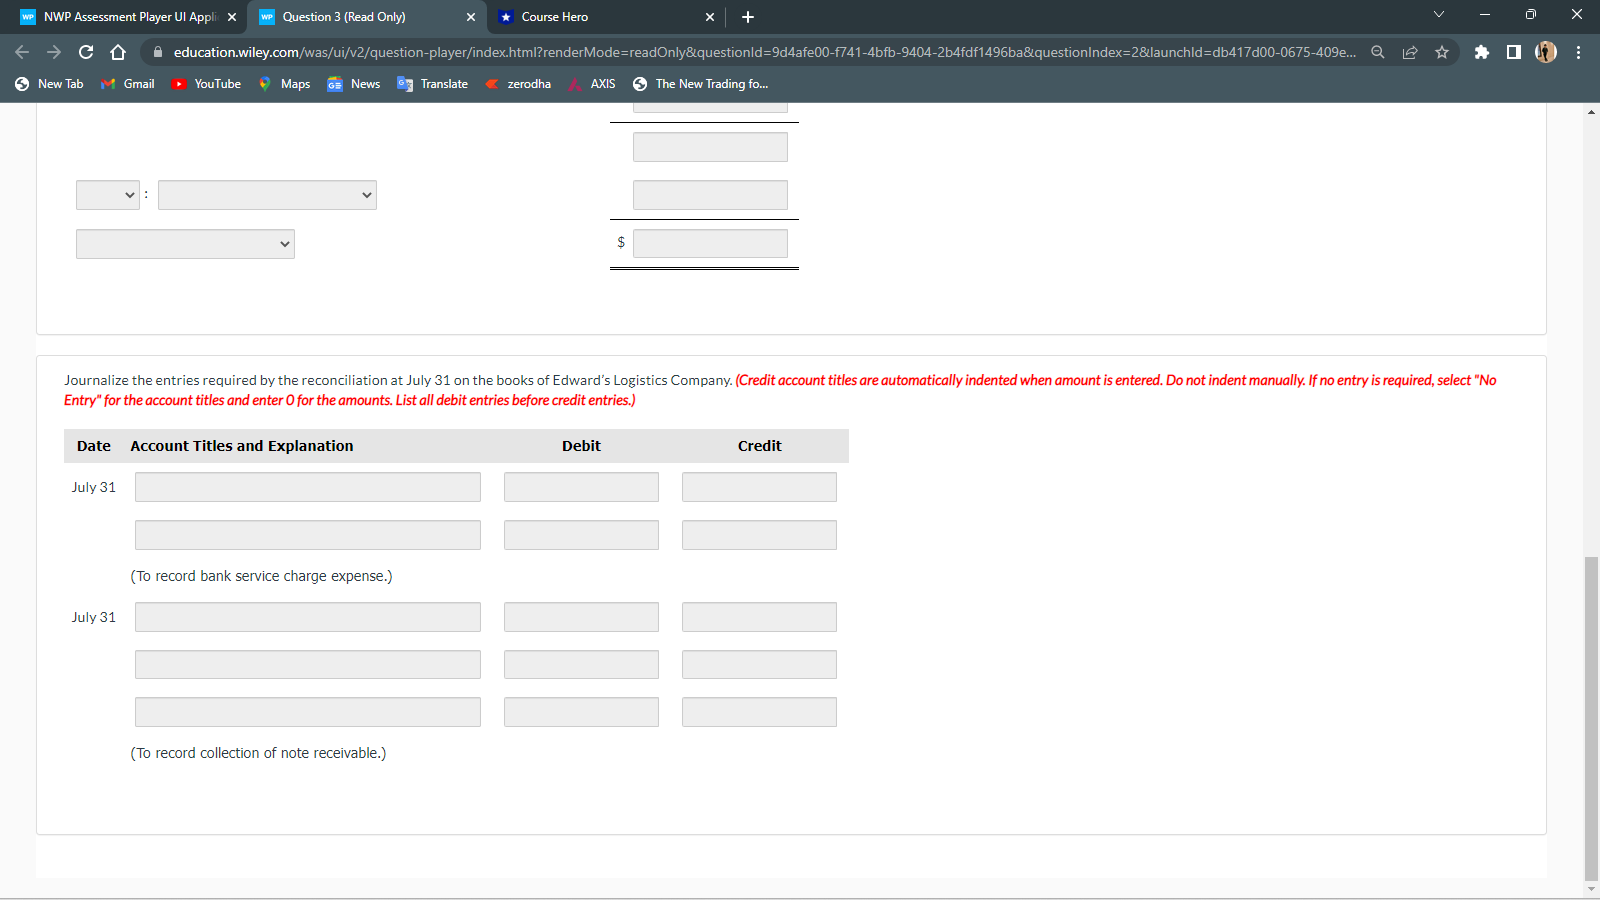
Task: Click second account title field for note receivable entry
Action: coord(308,665)
